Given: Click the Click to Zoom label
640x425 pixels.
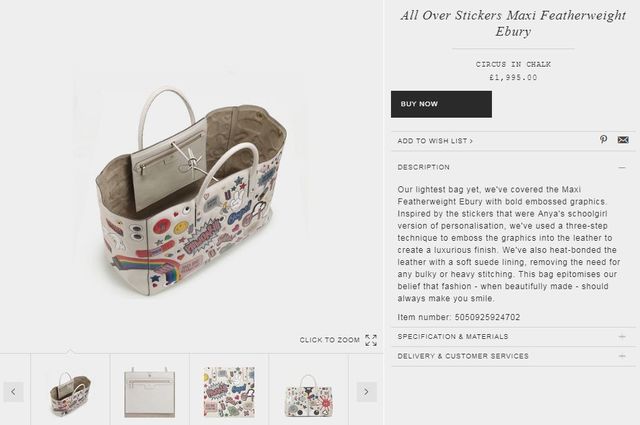Looking at the screenshot, I should point(329,340).
